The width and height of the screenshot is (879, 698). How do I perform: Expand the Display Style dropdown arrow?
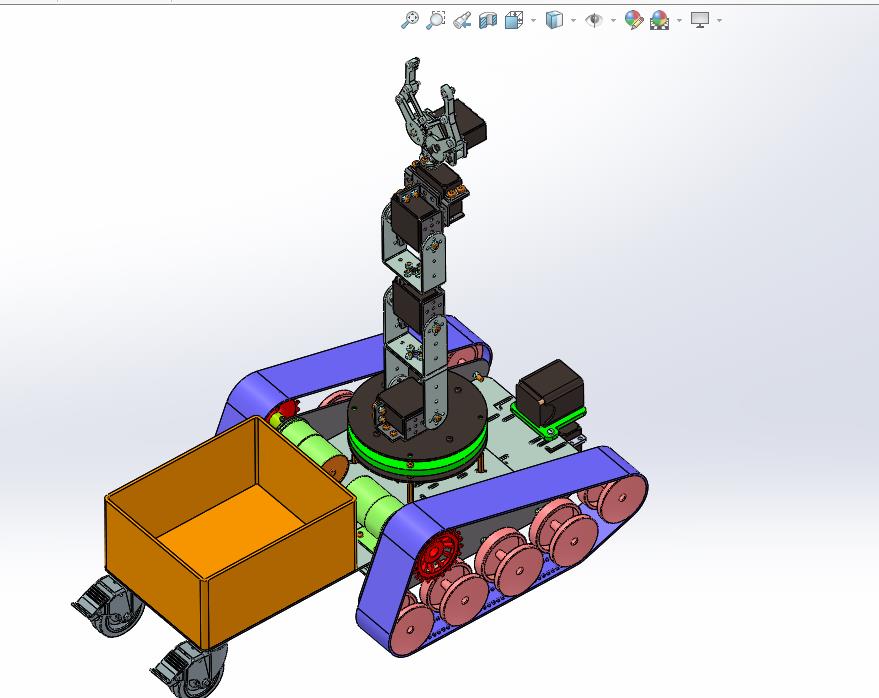(x=573, y=21)
